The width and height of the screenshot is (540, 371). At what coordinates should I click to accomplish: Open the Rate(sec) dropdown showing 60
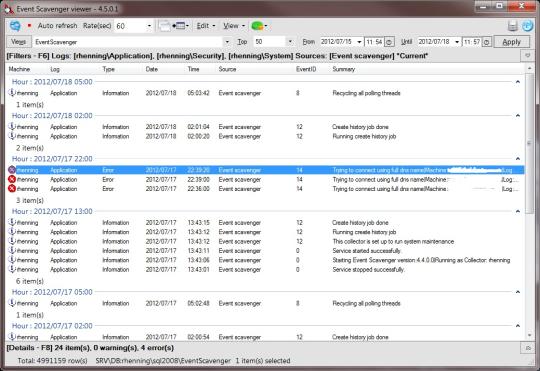(149, 26)
